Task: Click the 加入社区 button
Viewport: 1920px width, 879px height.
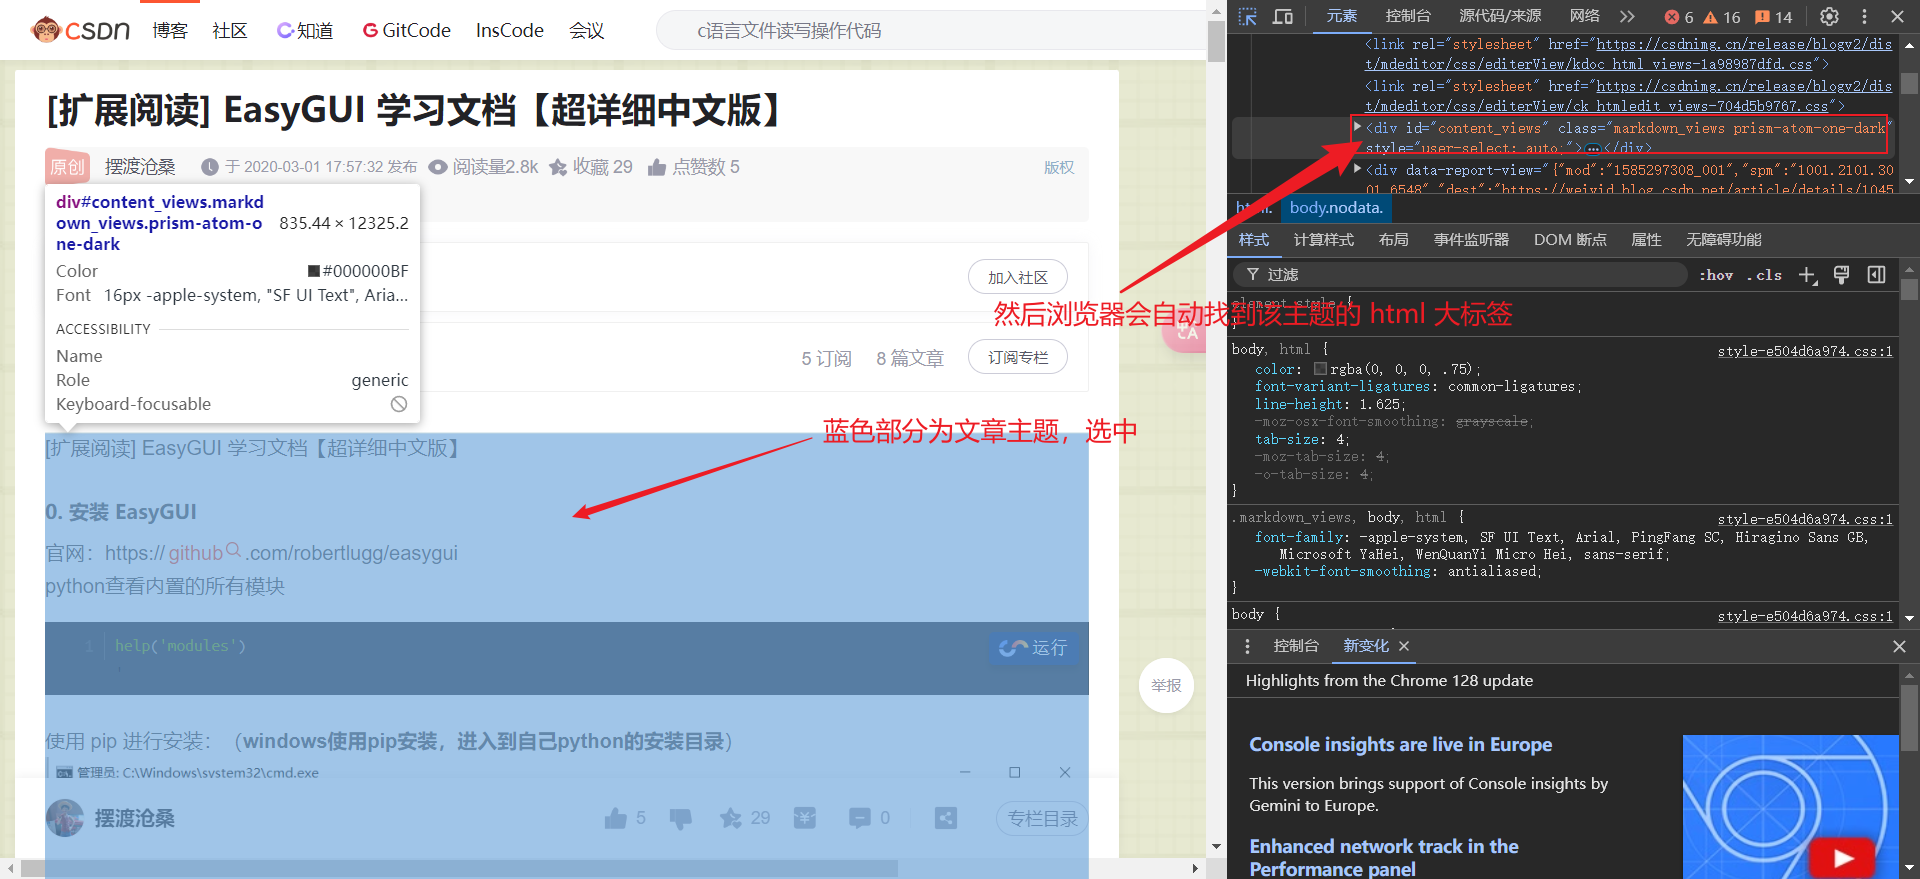Action: pyautogui.click(x=1018, y=277)
